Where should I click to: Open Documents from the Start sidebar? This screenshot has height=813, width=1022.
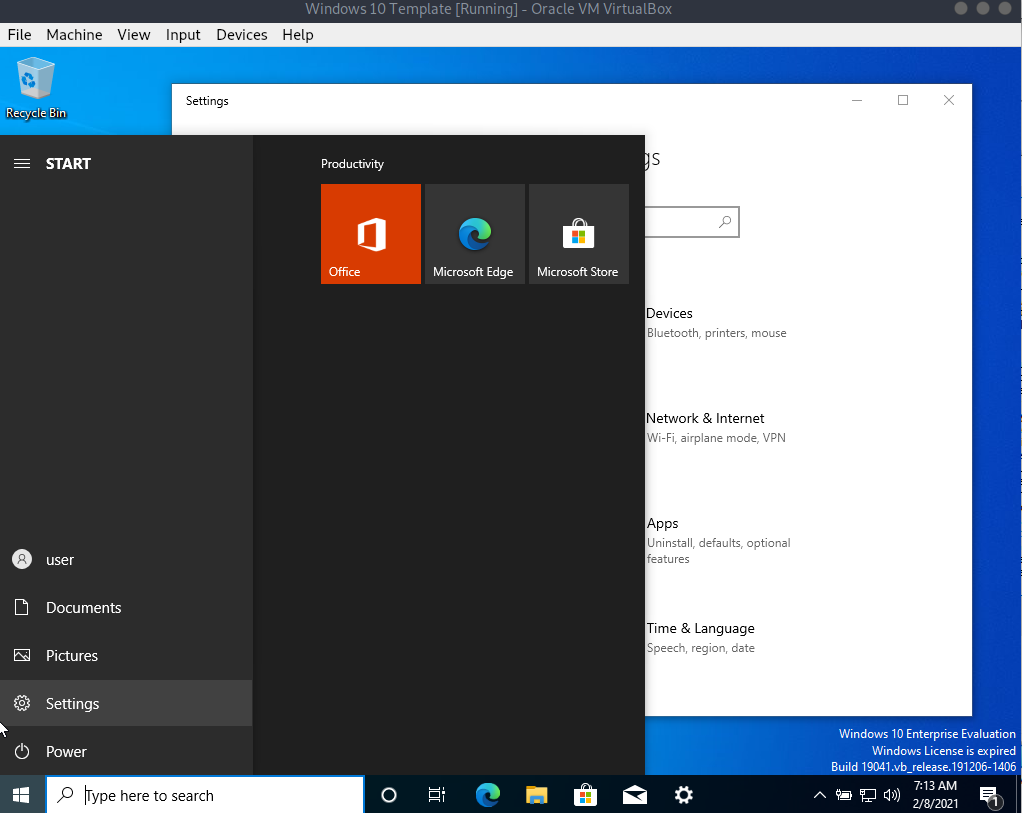pyautogui.click(x=126, y=608)
